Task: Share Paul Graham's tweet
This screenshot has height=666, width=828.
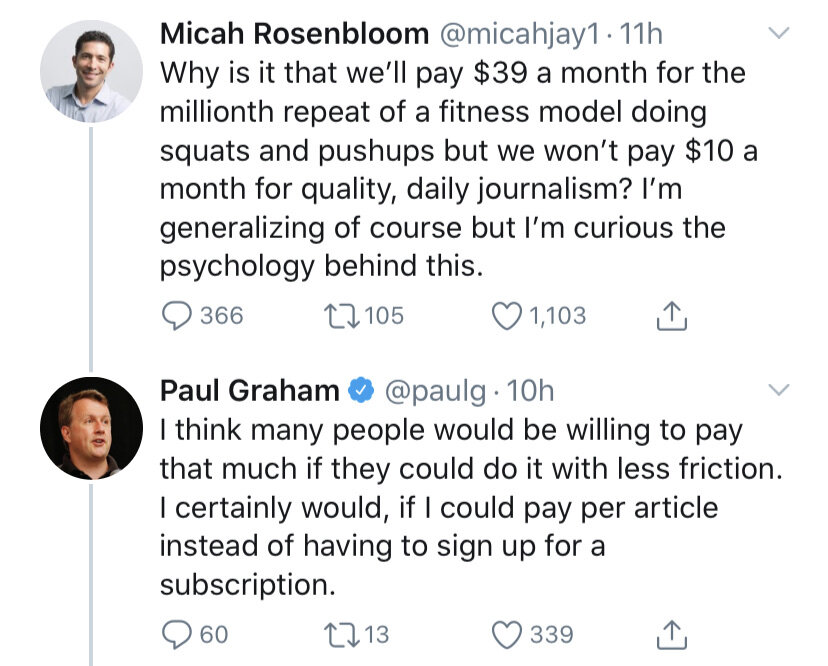Action: pos(668,634)
